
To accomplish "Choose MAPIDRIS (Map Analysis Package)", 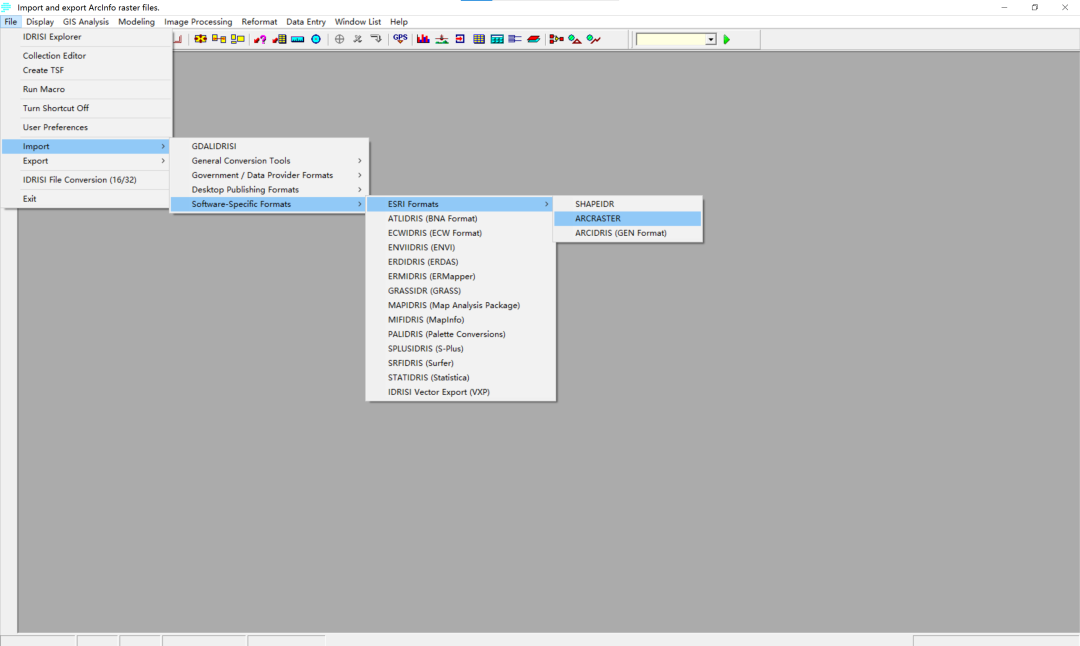I will (x=461, y=305).
